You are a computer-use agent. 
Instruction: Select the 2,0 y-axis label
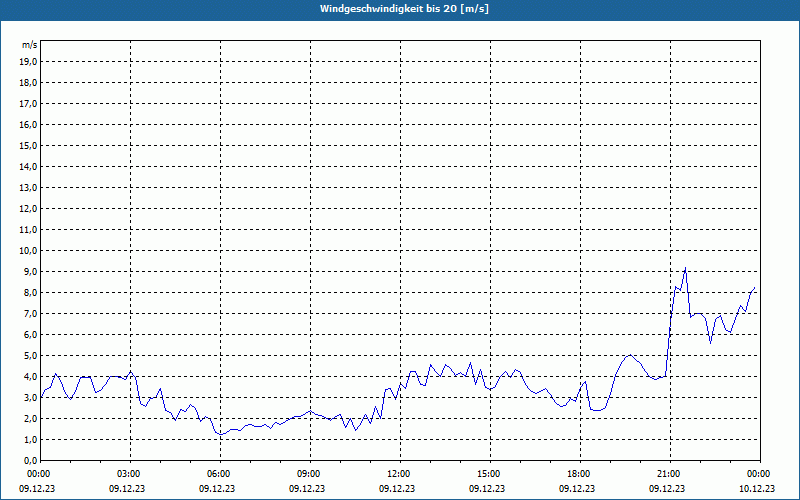point(30,418)
